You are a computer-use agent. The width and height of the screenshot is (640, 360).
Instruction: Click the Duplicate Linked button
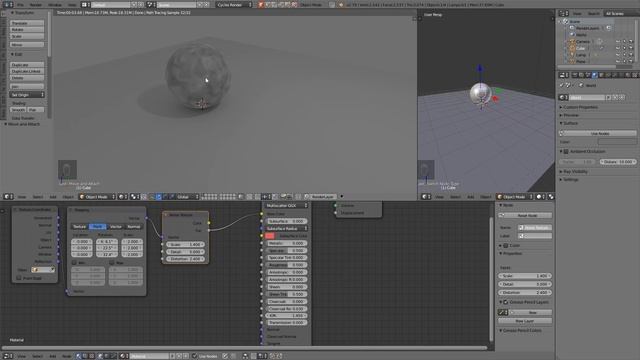coord(27,71)
